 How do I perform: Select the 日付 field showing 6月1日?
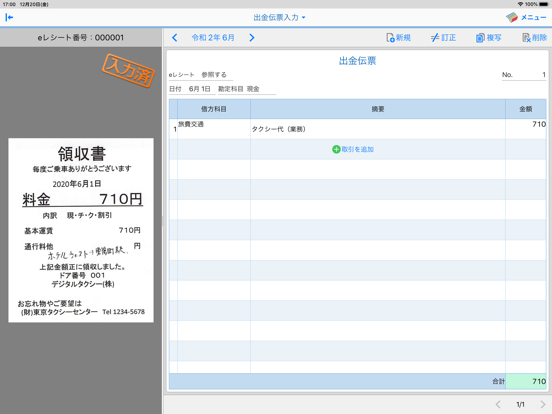point(192,89)
